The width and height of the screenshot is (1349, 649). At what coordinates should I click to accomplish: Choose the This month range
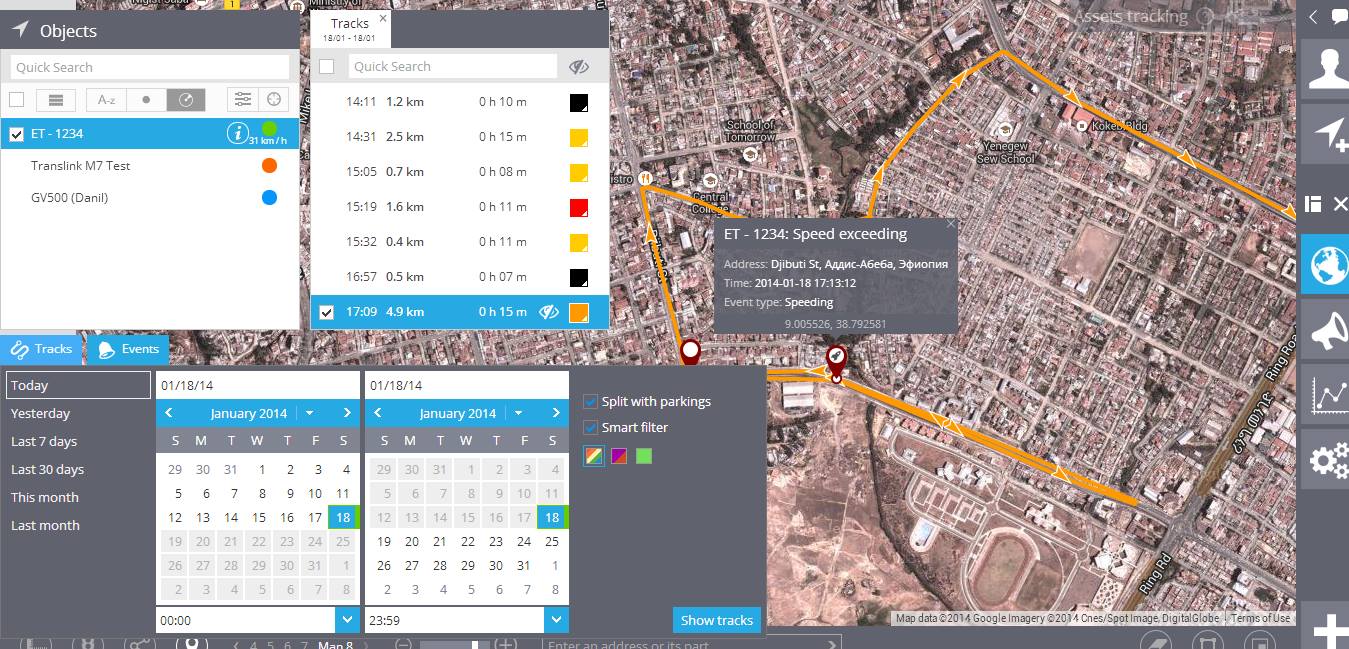[45, 497]
